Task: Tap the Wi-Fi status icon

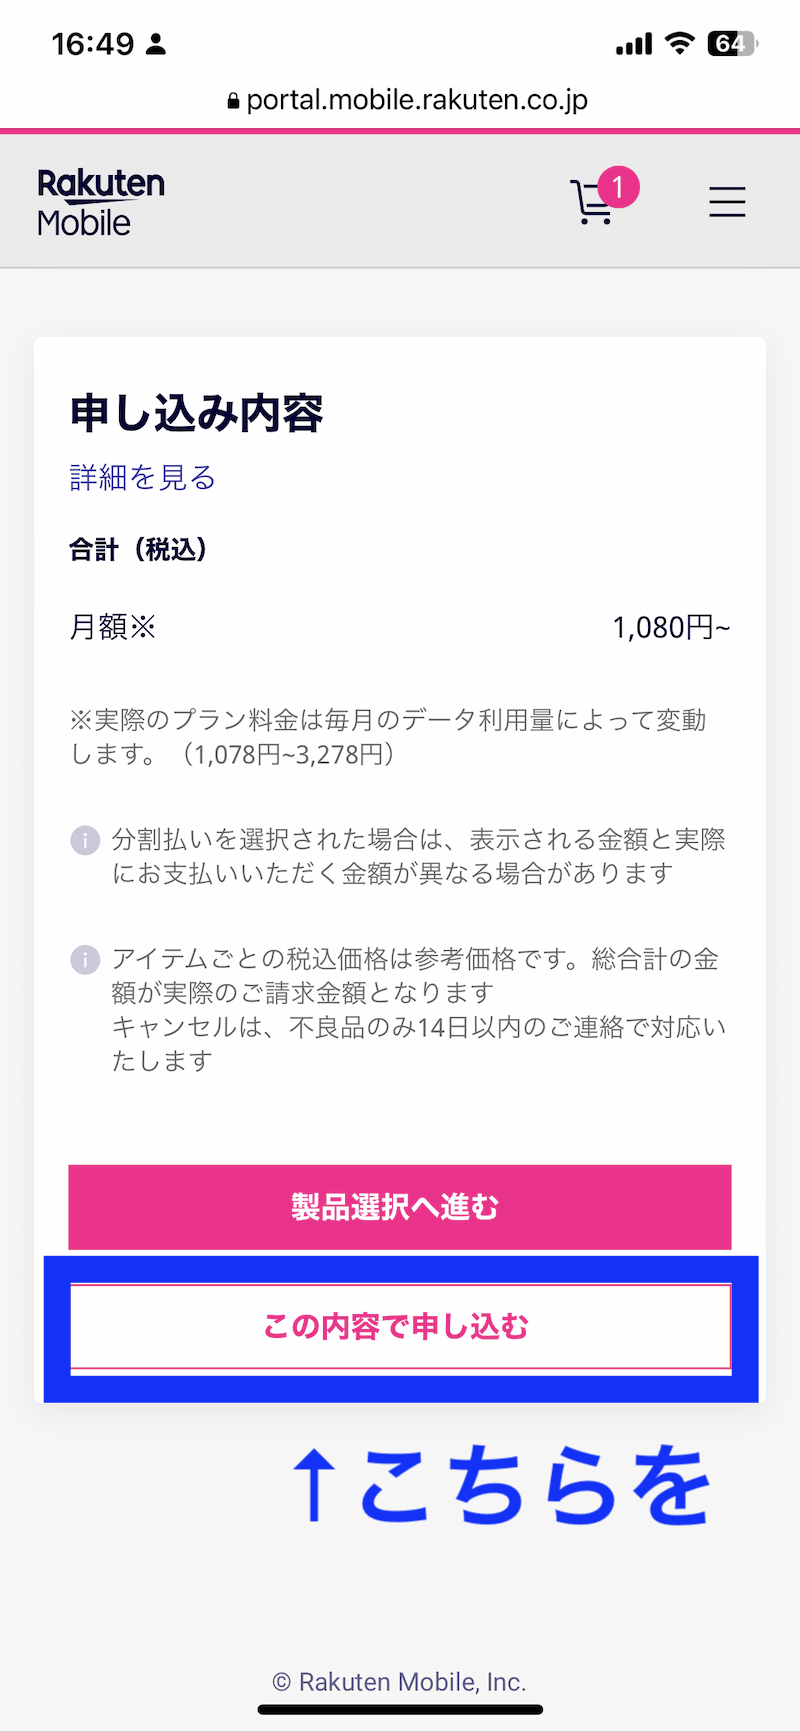Action: click(x=680, y=43)
